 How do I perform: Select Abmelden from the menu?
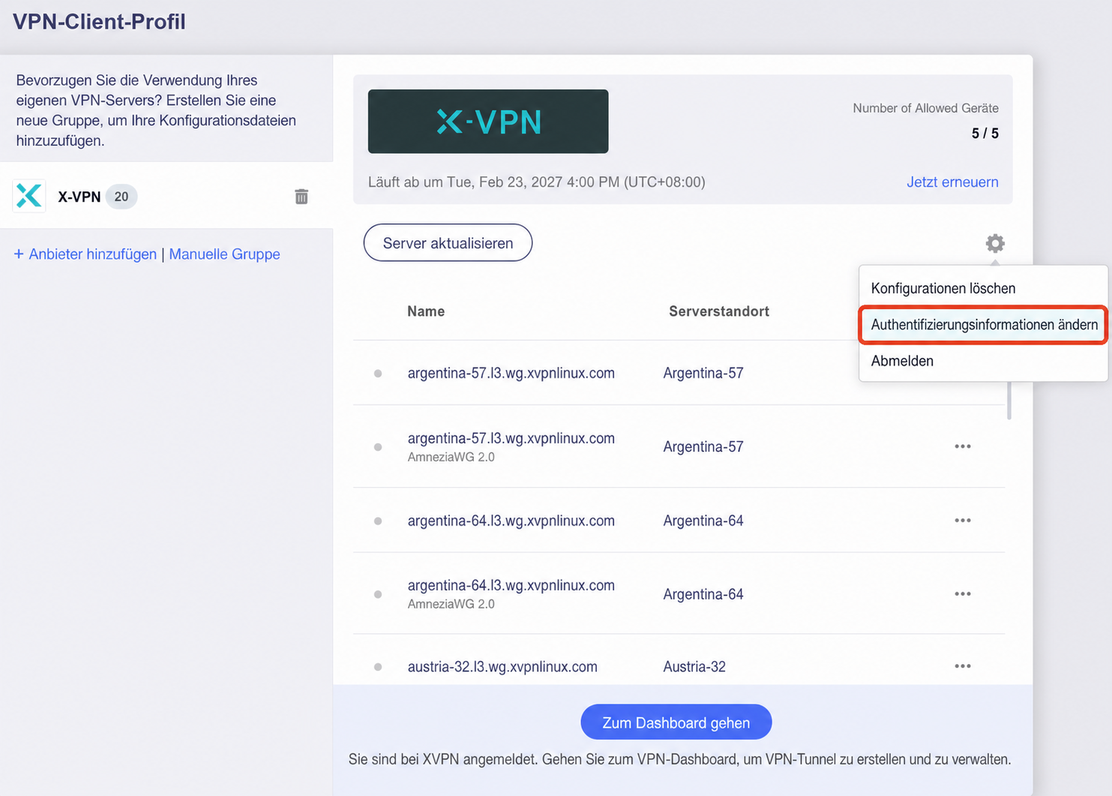[983, 361]
